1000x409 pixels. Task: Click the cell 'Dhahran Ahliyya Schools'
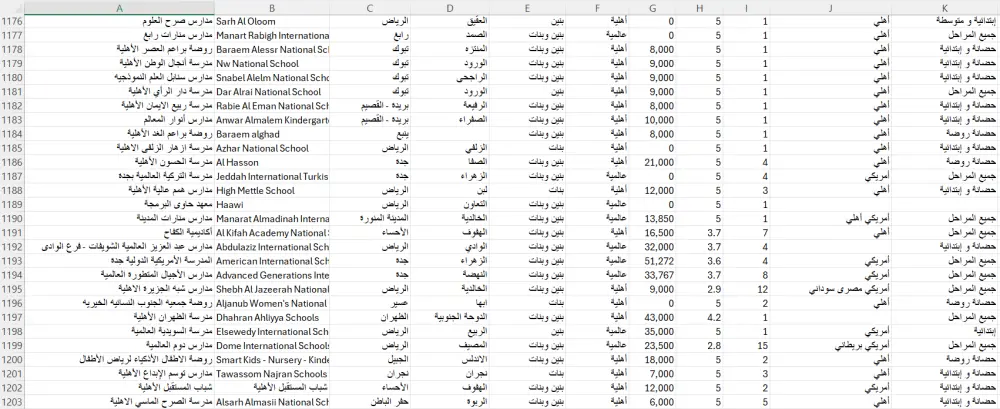[x=272, y=318]
